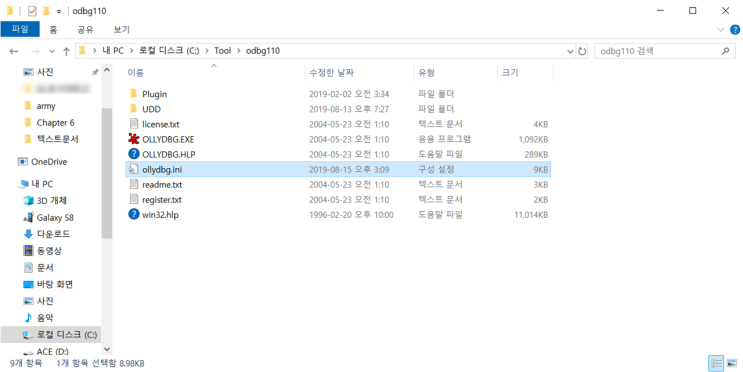Expand breadcrumb chevron after 로컬 디스크 (C:)
This screenshot has height=372, width=743.
pos(207,51)
